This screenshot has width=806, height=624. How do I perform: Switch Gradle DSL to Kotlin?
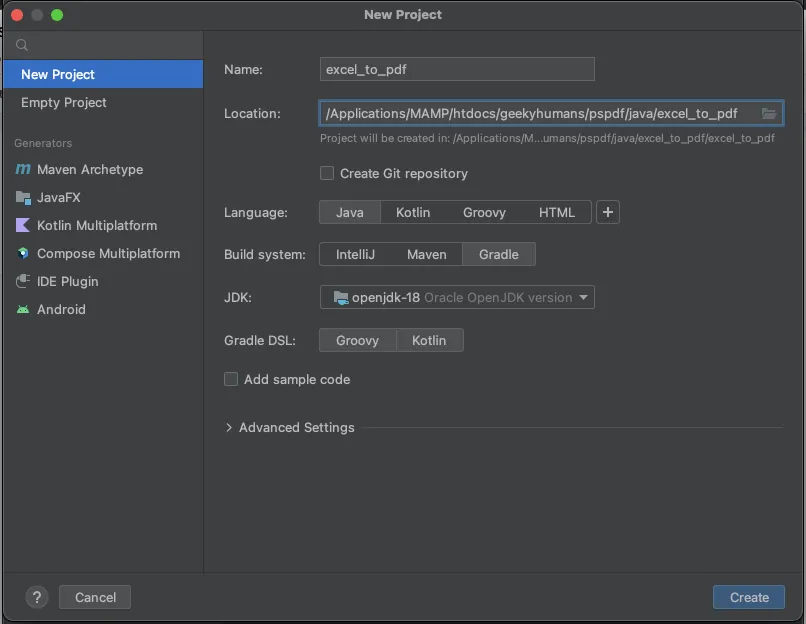point(429,340)
